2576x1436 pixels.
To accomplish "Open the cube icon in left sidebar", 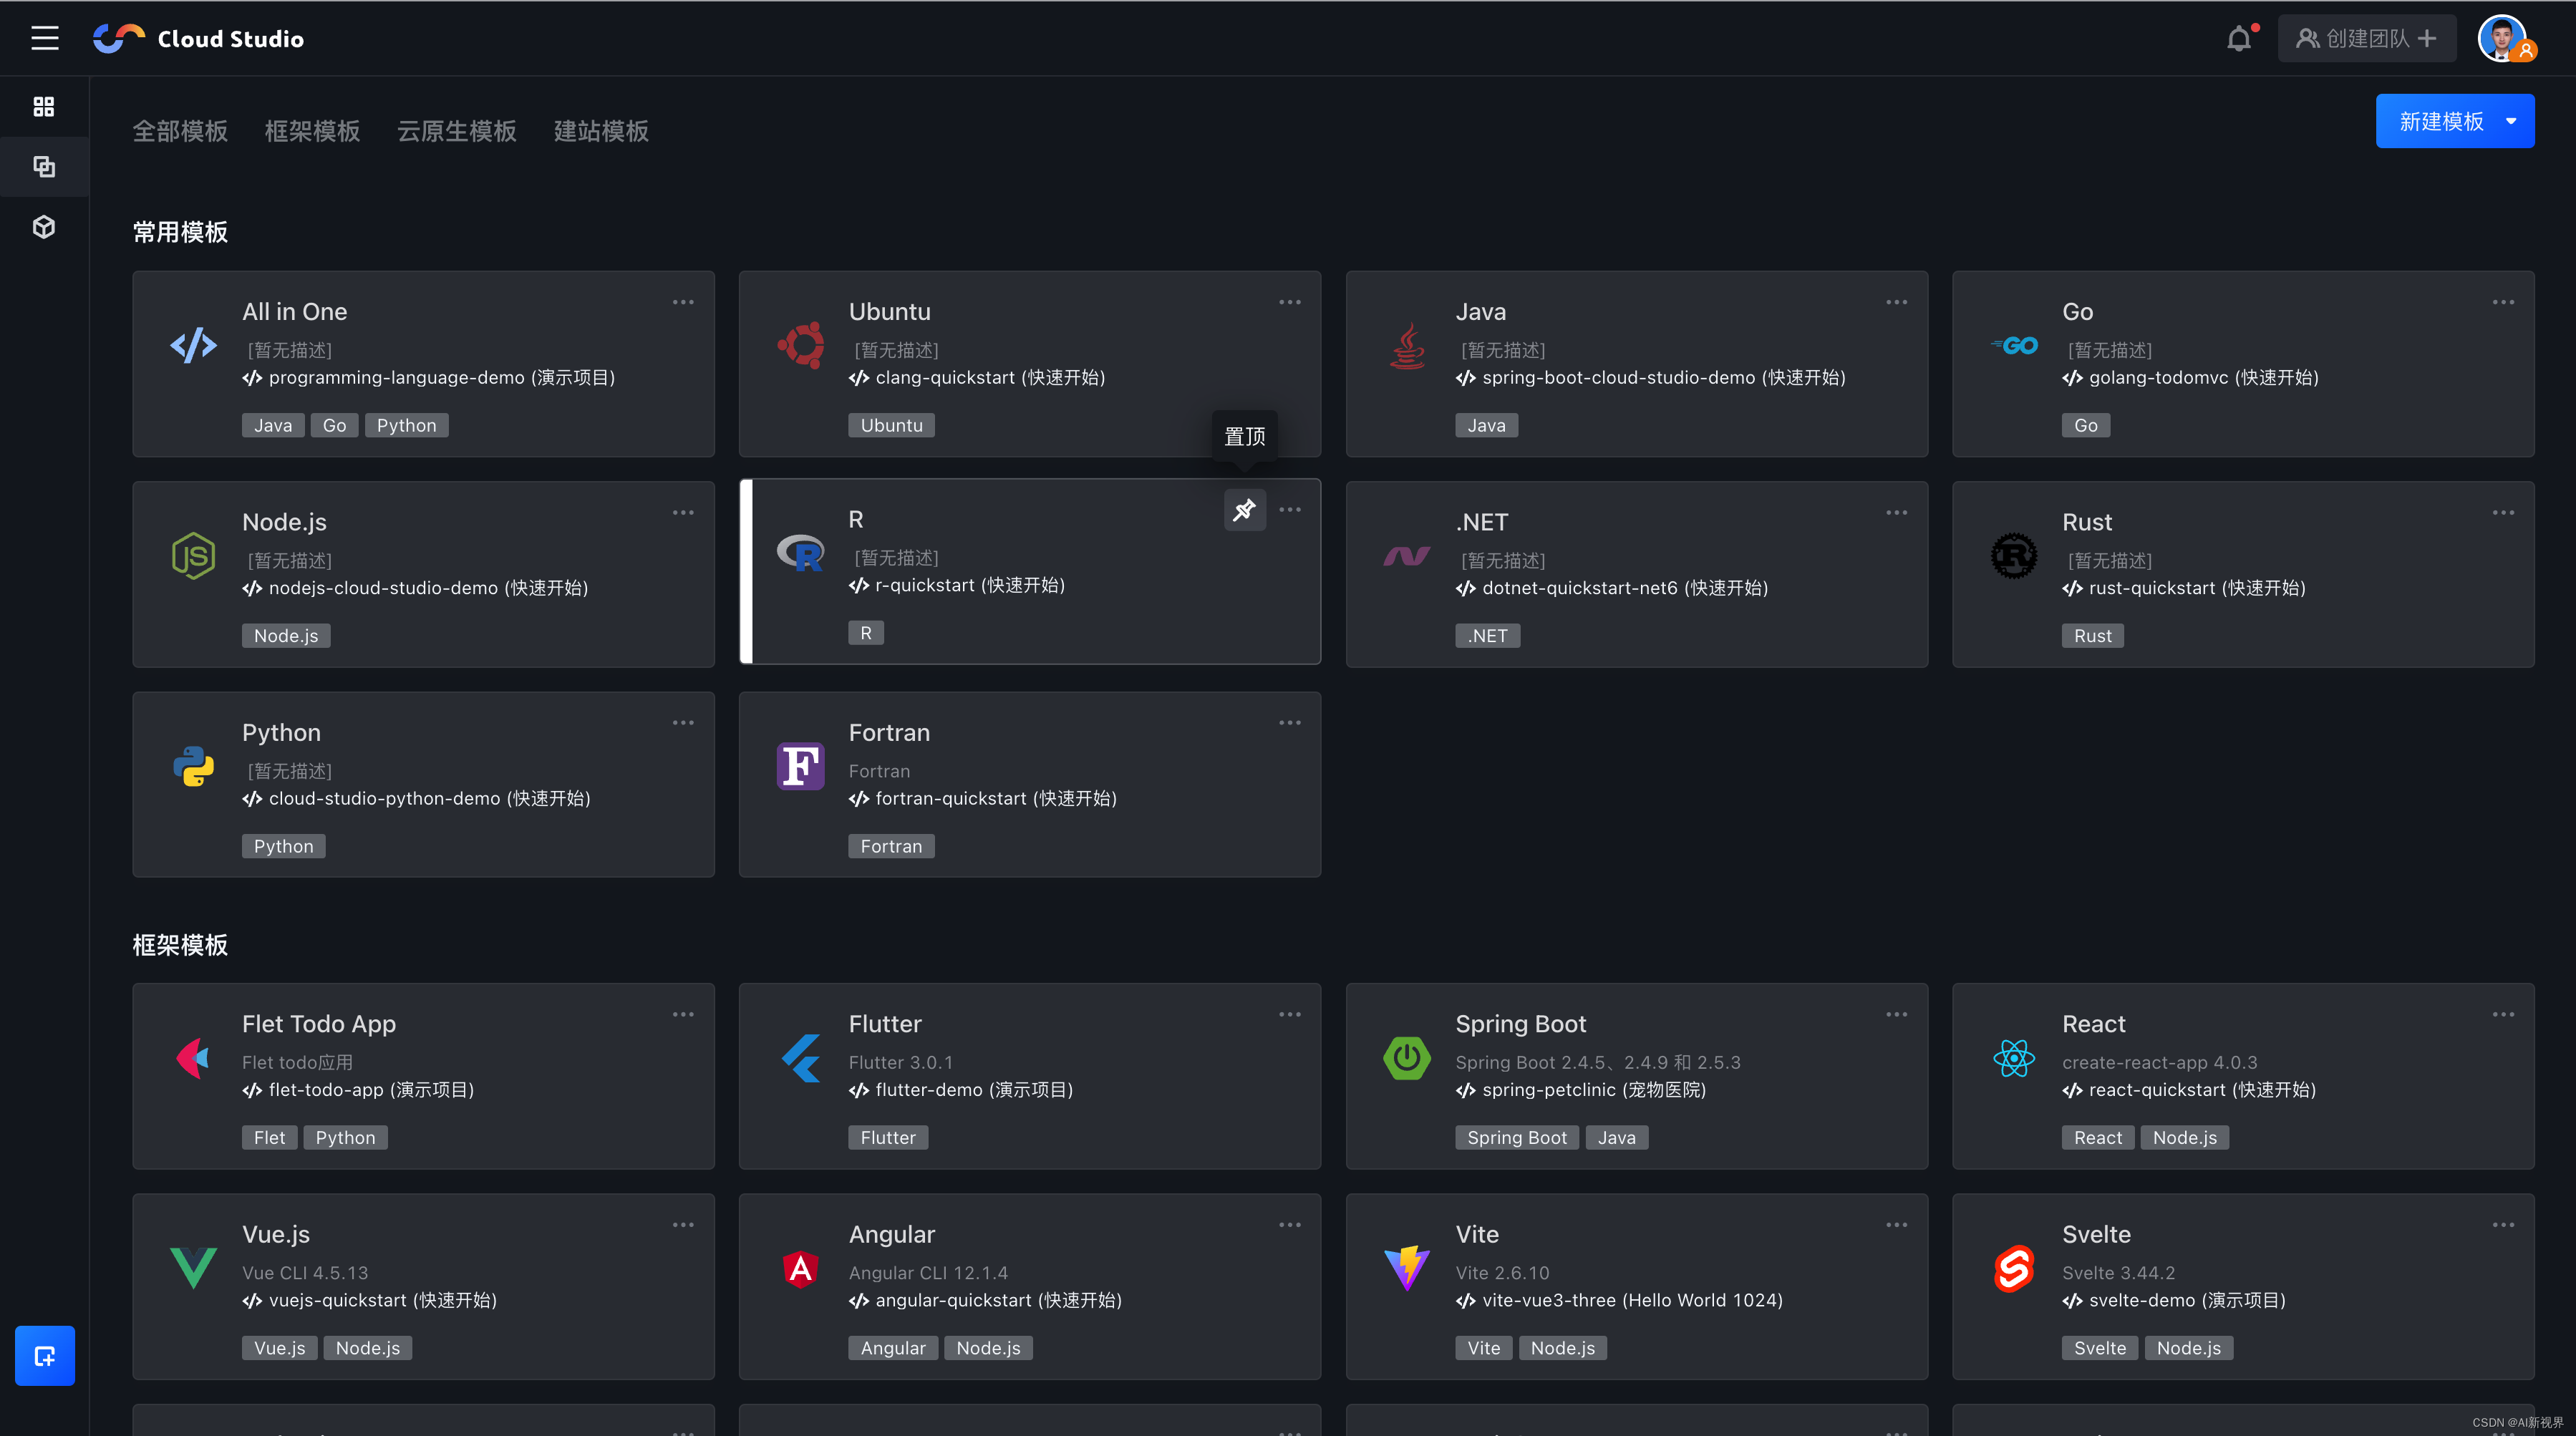I will coord(44,227).
